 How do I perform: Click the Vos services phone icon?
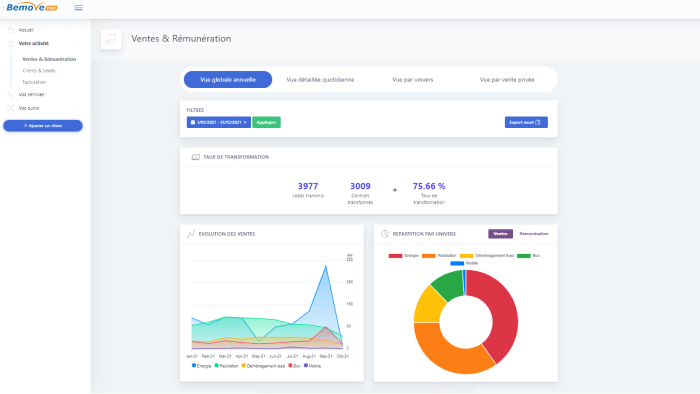tap(11, 94)
